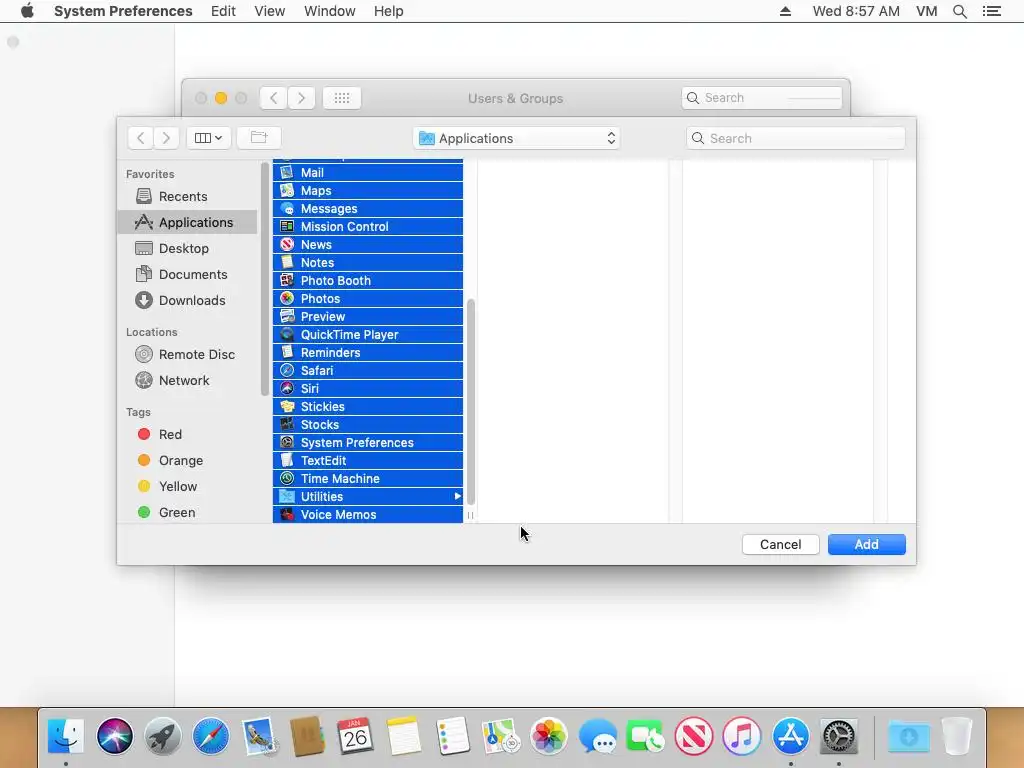1024x768 pixels.
Task: Show all preferences grid button
Action: tap(342, 98)
